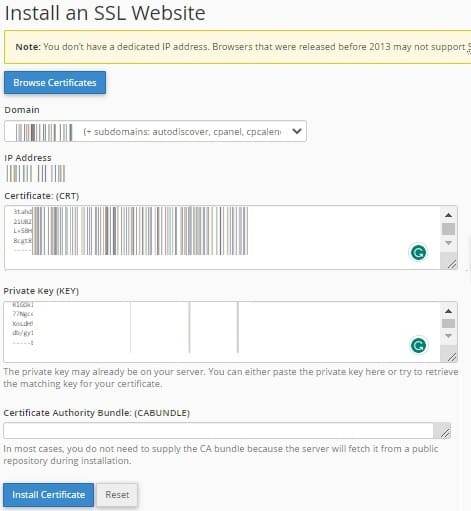Click Grammarly icon in Private Key field
The width and height of the screenshot is (471, 511).
tap(418, 345)
